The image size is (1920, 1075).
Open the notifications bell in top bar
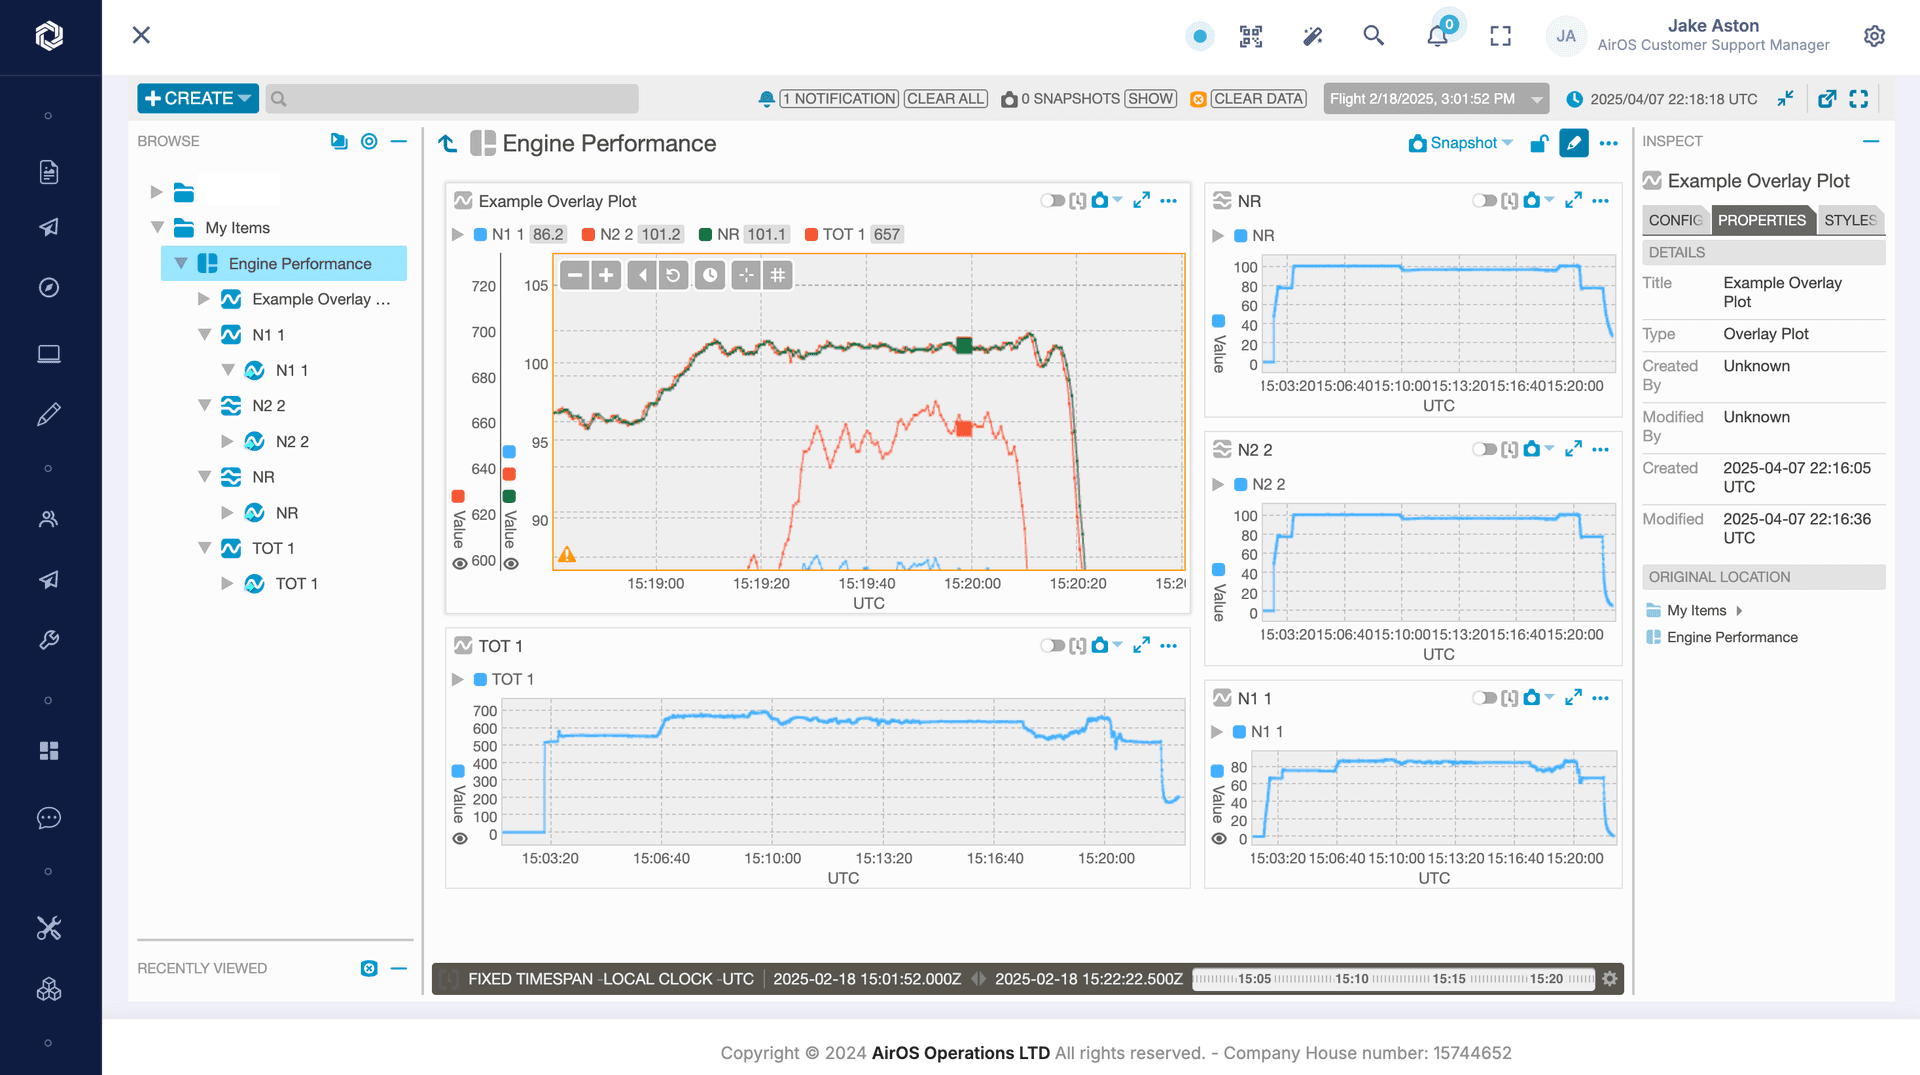(x=1437, y=36)
